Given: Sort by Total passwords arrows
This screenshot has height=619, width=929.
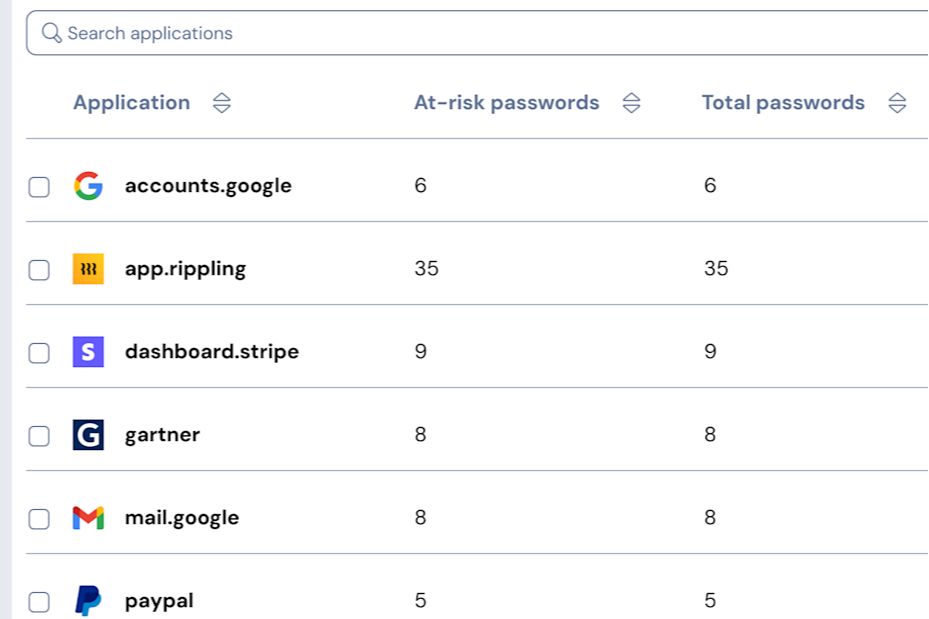Looking at the screenshot, I should pyautogui.click(x=897, y=103).
